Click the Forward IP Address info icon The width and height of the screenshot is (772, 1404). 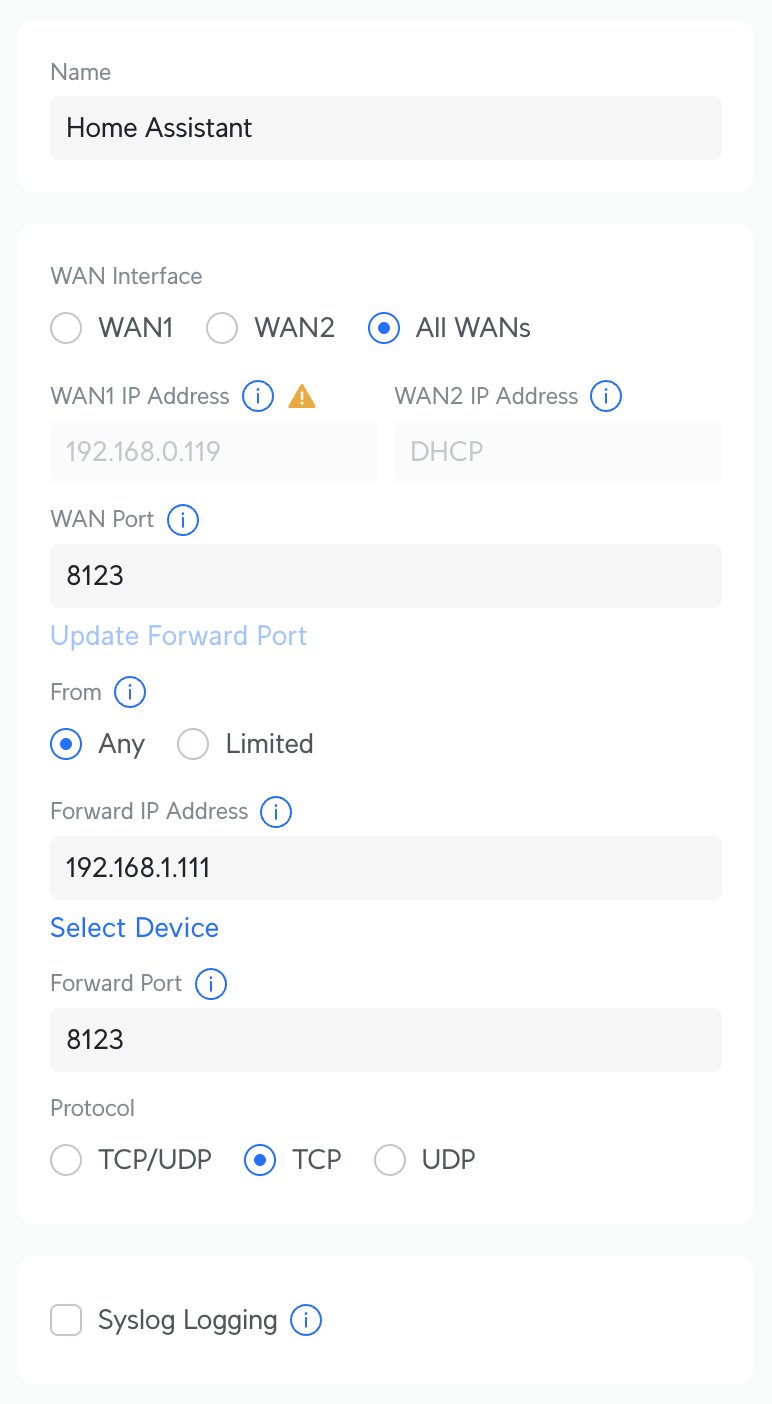click(x=276, y=812)
